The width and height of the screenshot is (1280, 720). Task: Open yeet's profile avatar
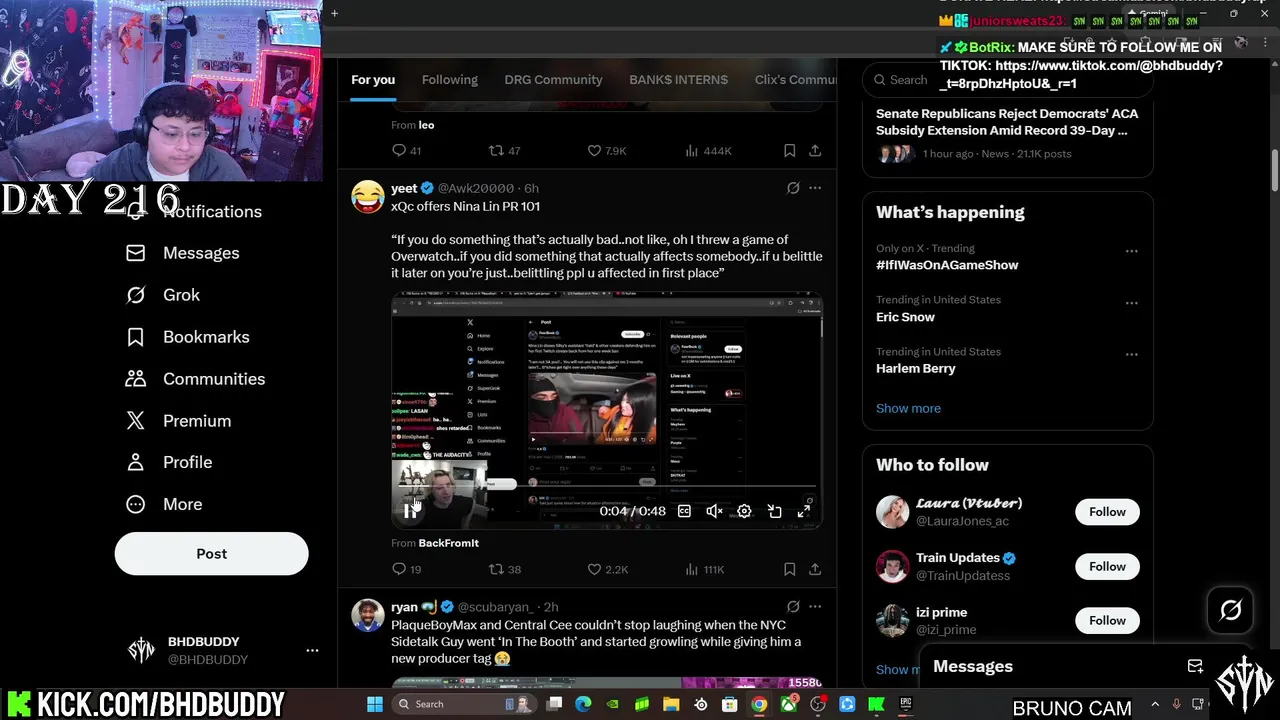click(x=368, y=196)
